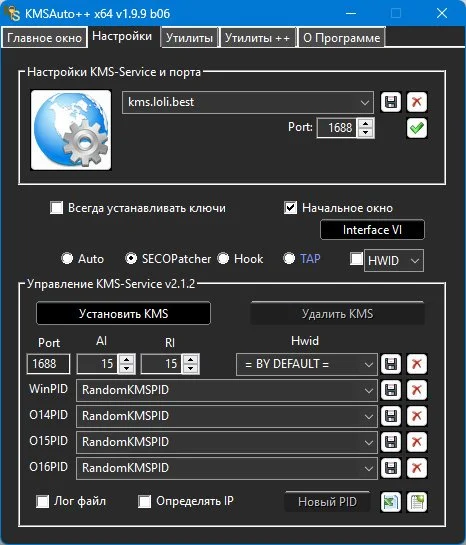Click the AI value field
Screen dimensions: 466x545
tap(98, 364)
